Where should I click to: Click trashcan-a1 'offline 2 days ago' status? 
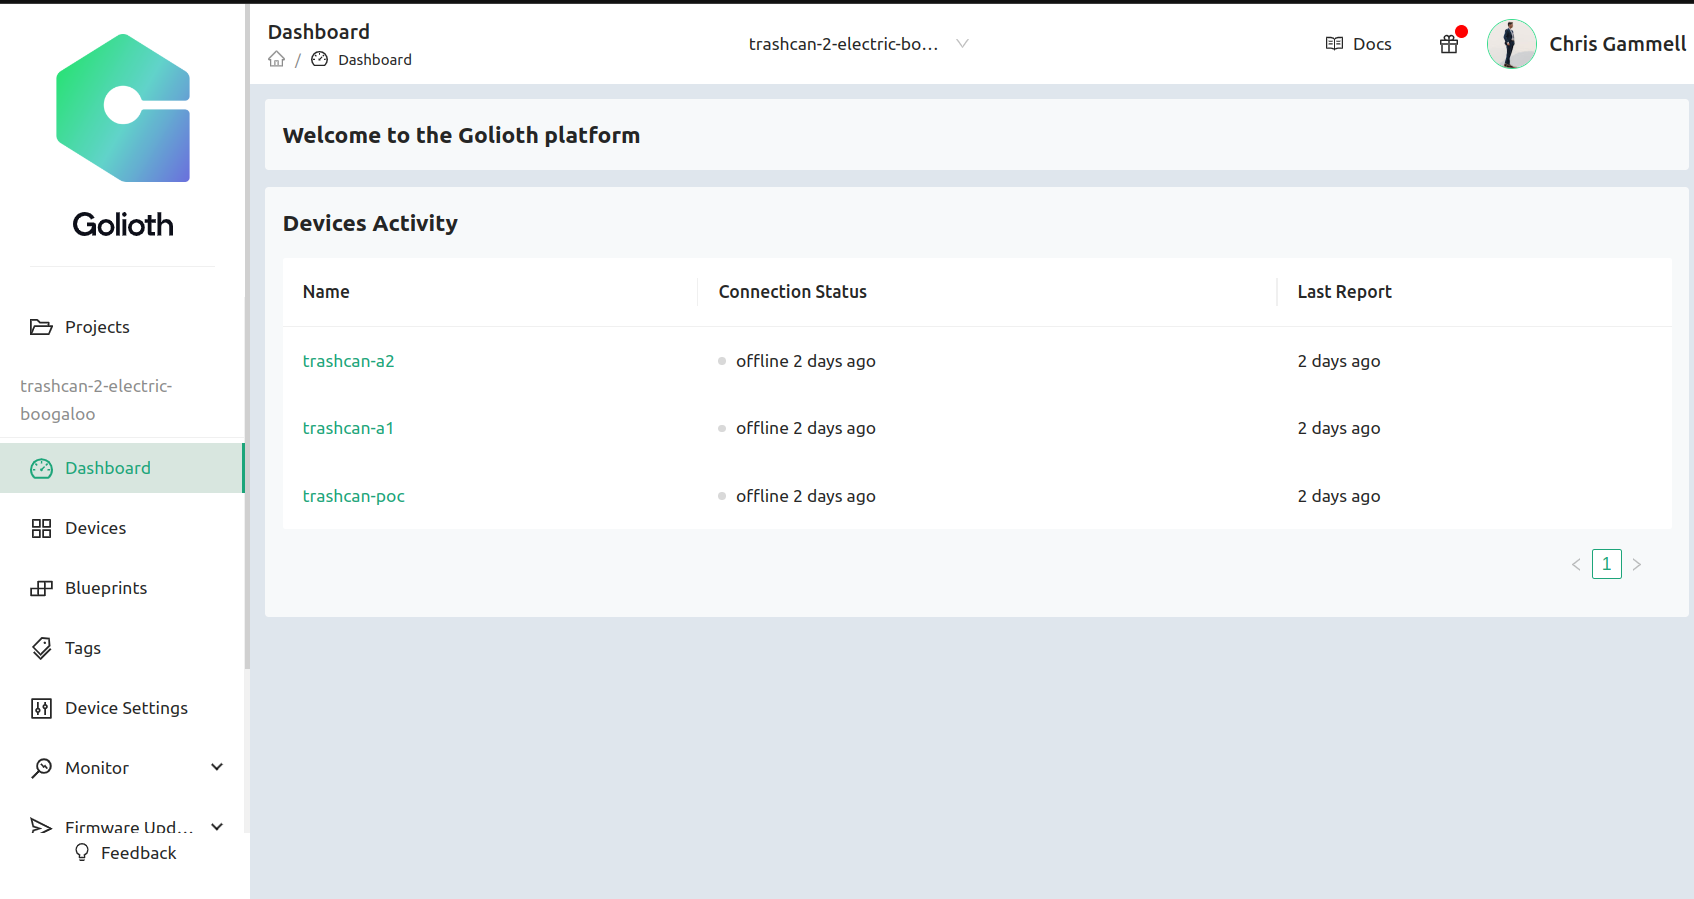(797, 428)
